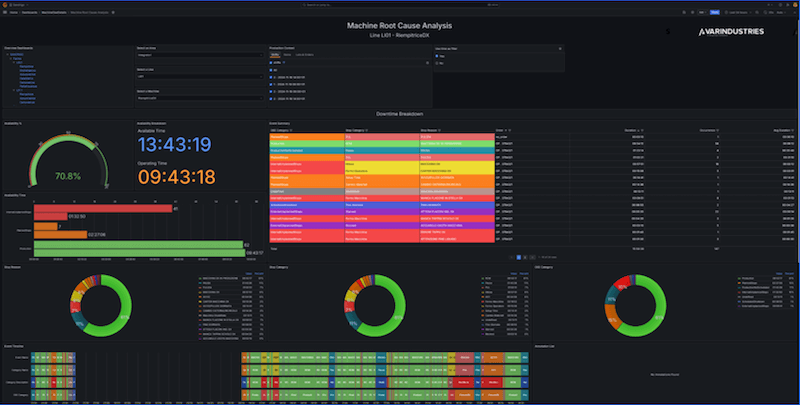Click the Stop Category column filter icon
The width and height of the screenshot is (800, 405).
point(367,130)
